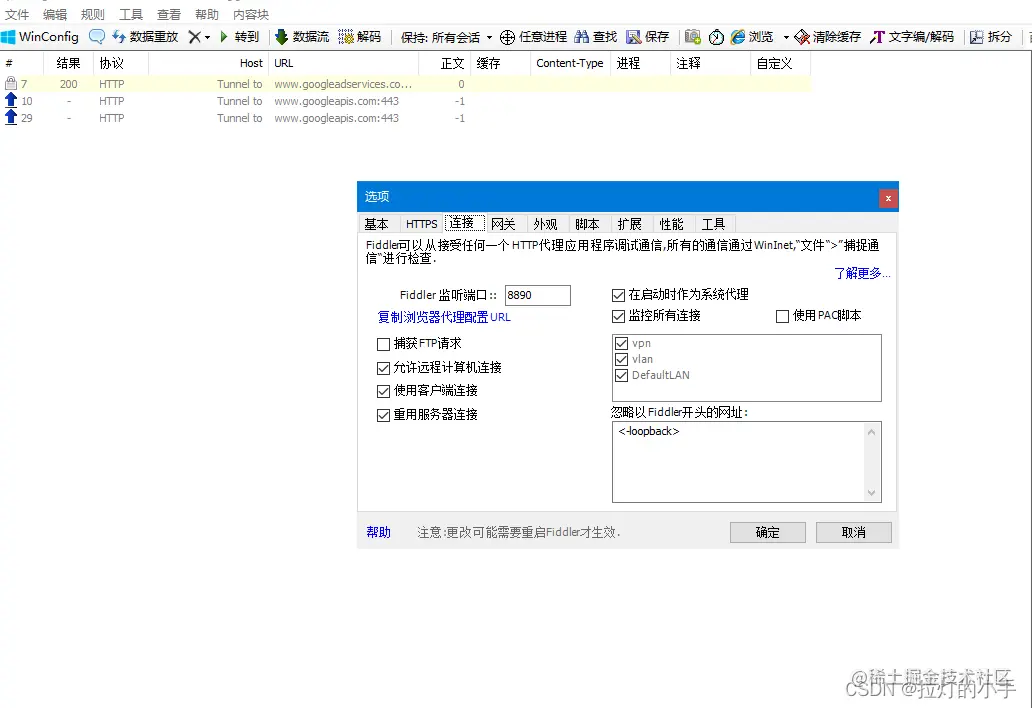This screenshot has height=708, width=1032.
Task: Click the comment bubble icon
Action: [x=96, y=36]
